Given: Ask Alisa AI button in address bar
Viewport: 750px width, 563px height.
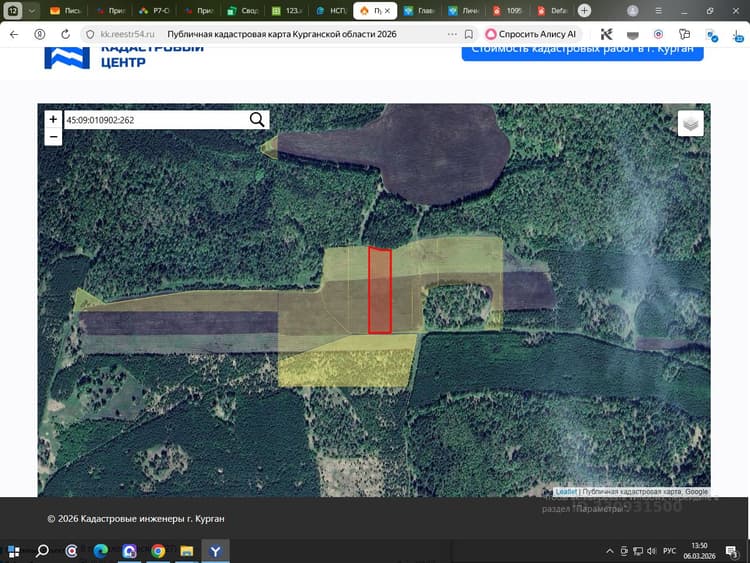Looking at the screenshot, I should click(531, 34).
